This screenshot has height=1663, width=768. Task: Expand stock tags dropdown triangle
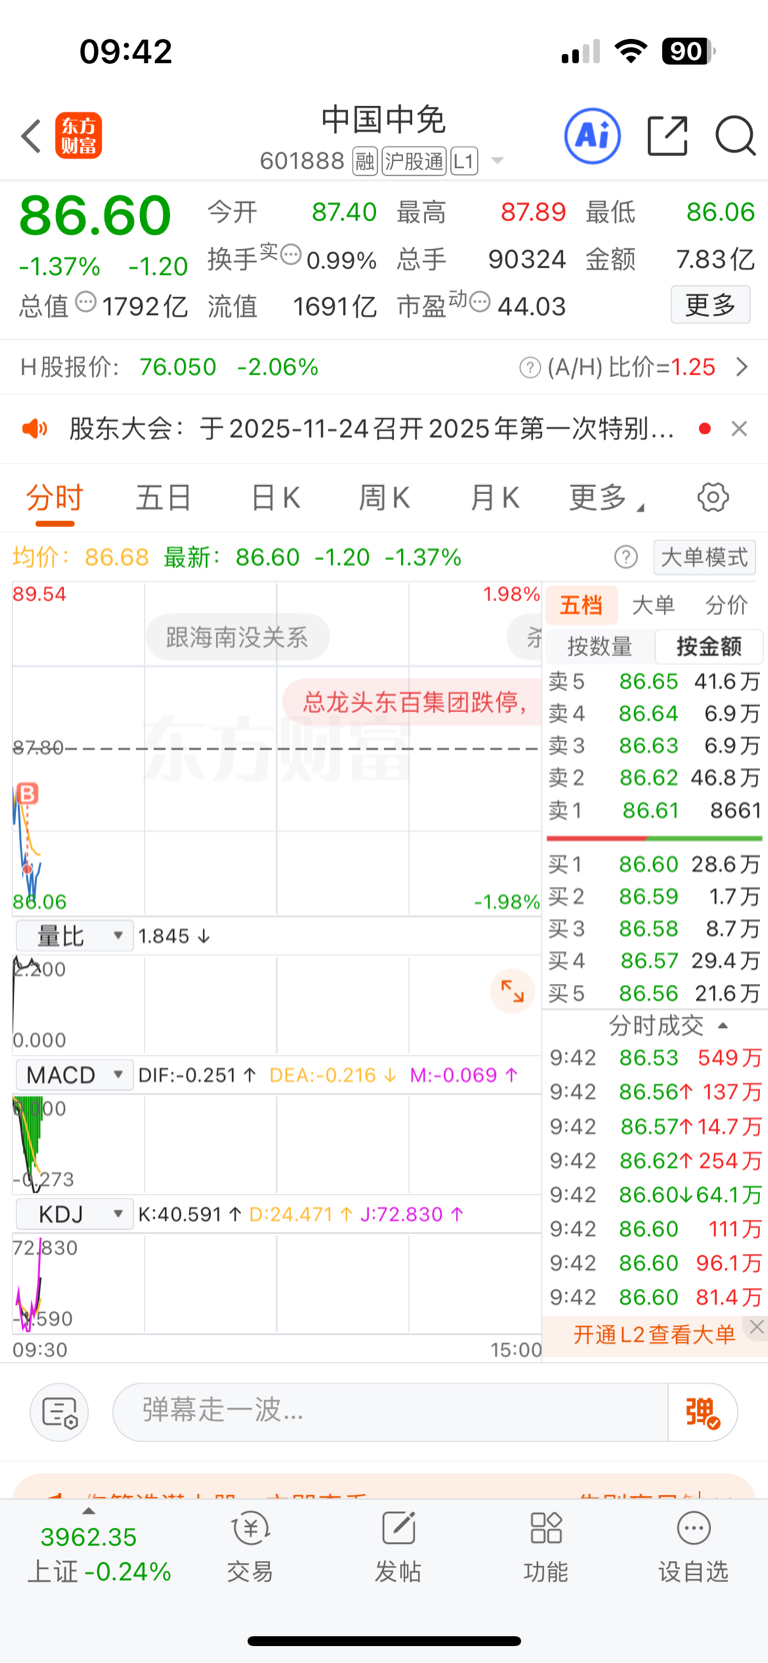497,161
